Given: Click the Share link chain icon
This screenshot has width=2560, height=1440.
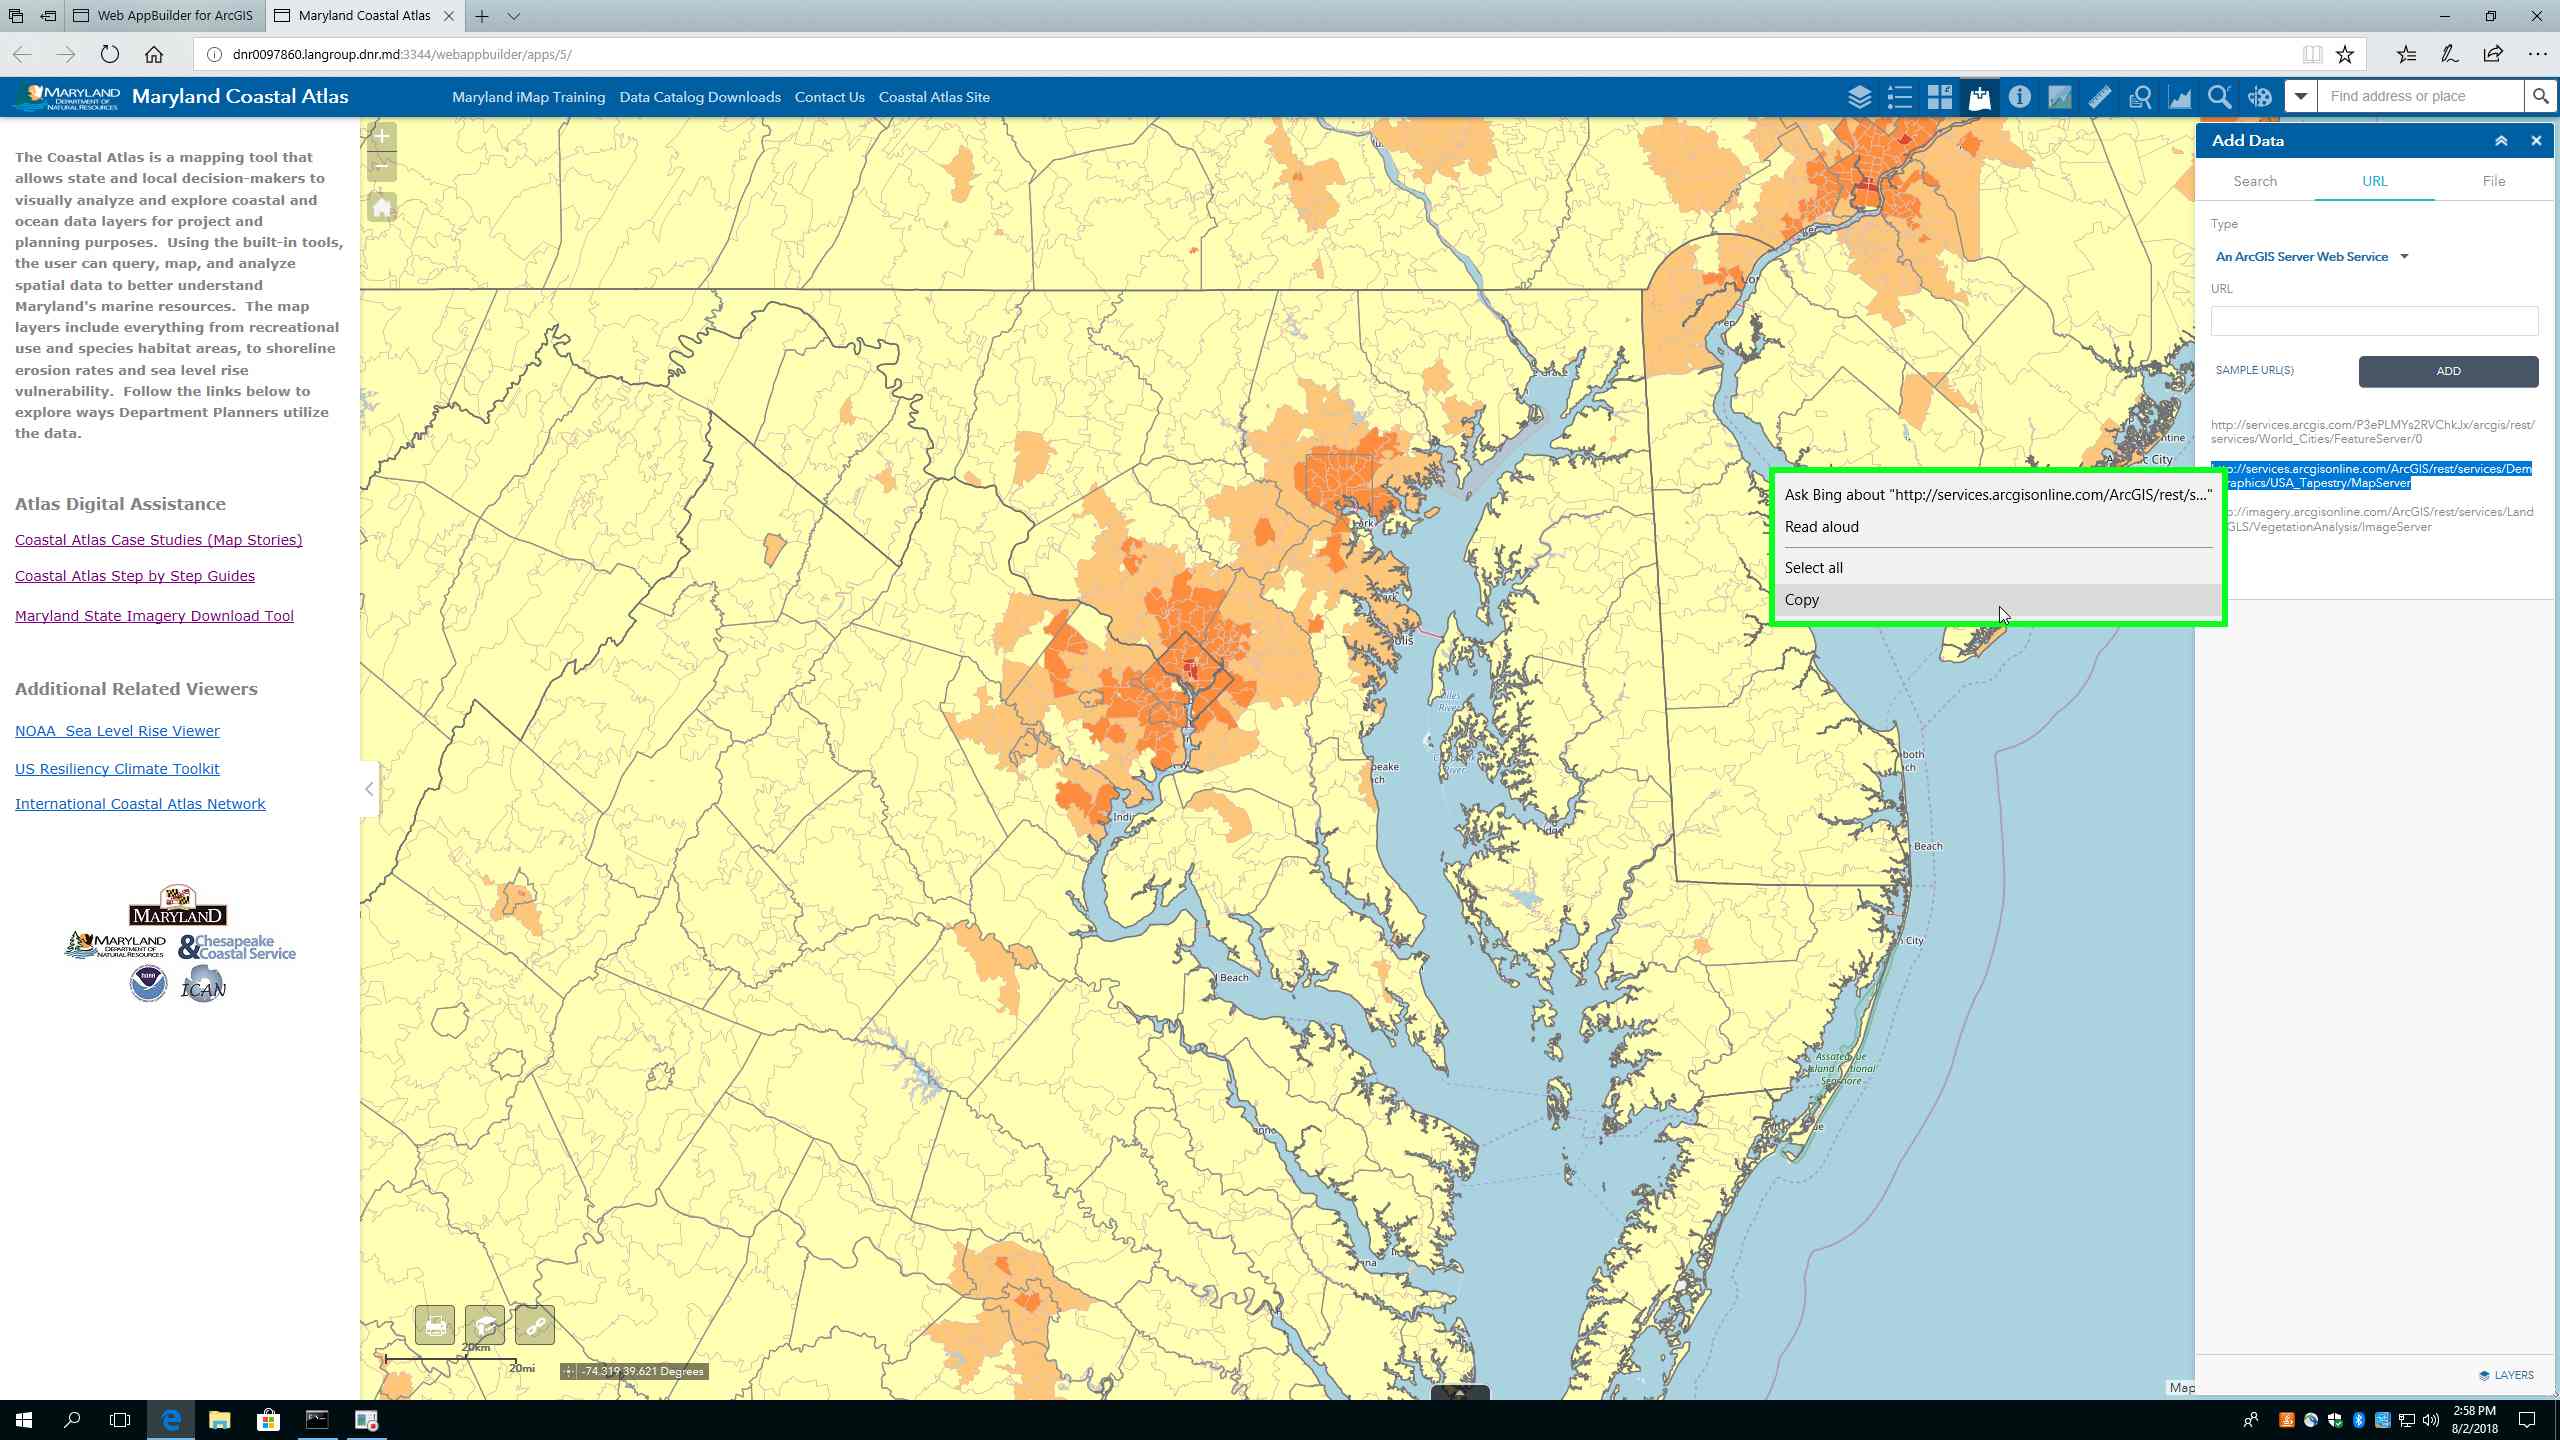Looking at the screenshot, I should click(x=535, y=1326).
